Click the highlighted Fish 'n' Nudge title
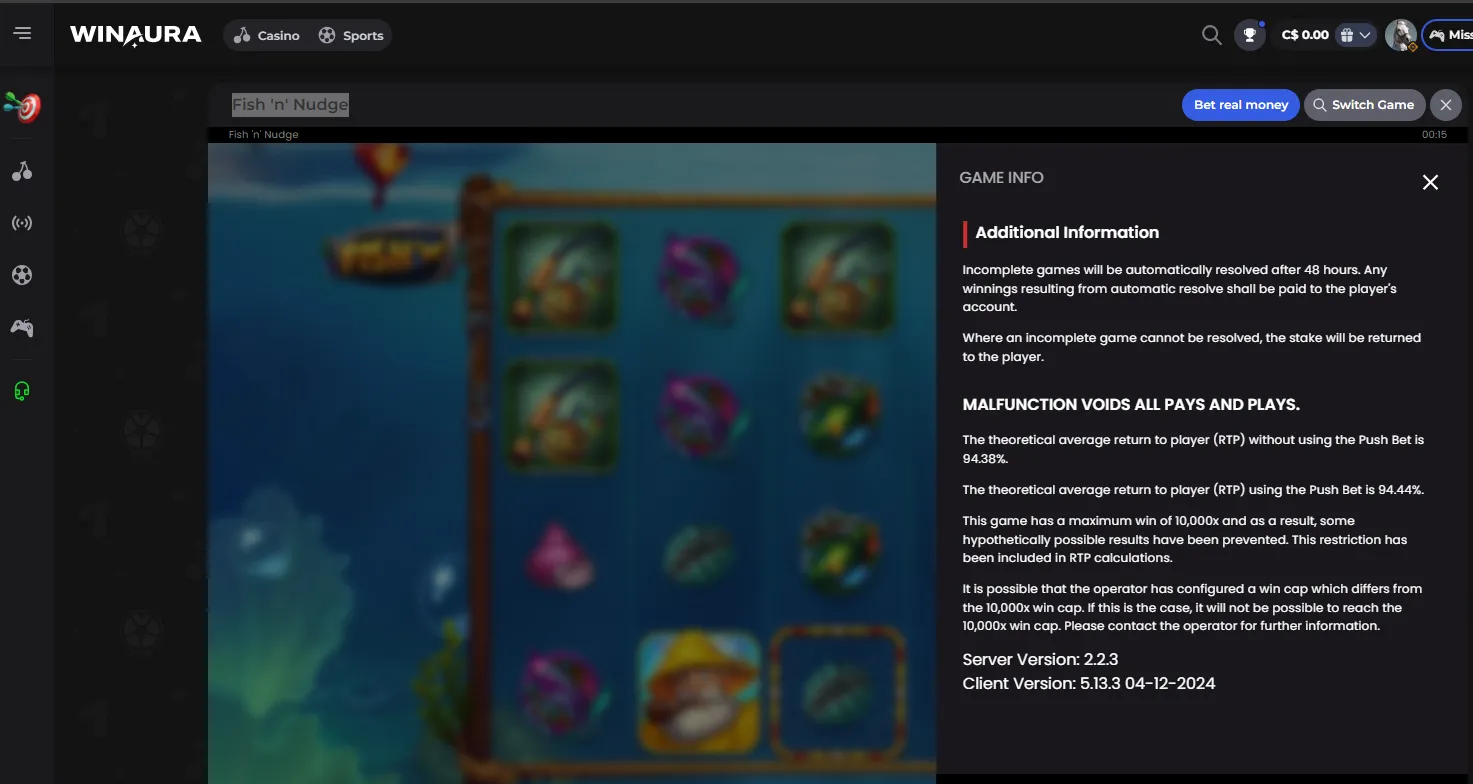Image resolution: width=1473 pixels, height=784 pixels. point(290,105)
